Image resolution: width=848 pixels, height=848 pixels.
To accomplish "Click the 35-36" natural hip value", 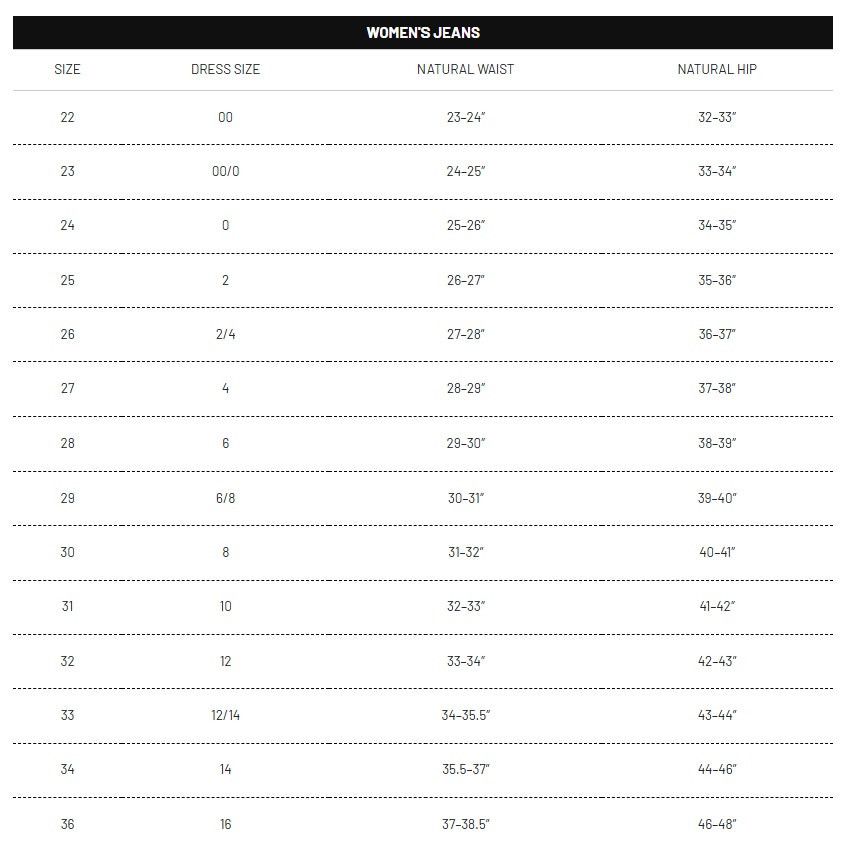I will click(717, 280).
